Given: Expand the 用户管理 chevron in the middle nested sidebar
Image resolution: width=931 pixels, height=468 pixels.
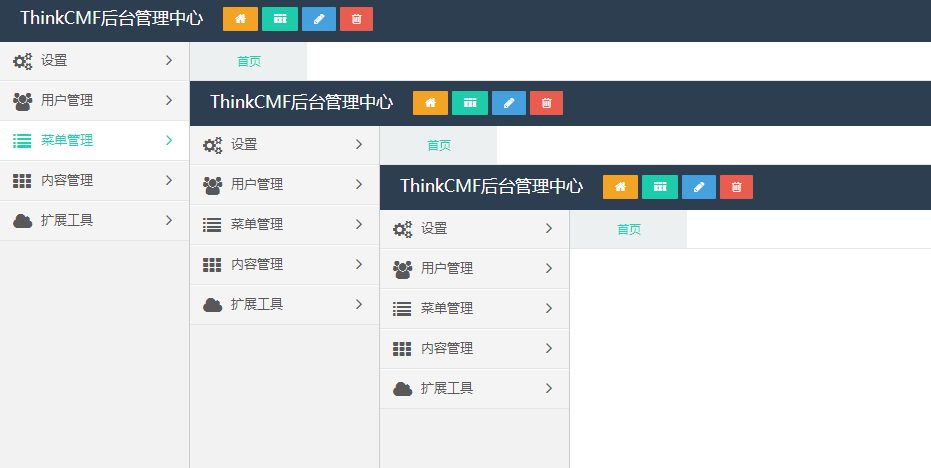Looking at the screenshot, I should click(x=359, y=184).
